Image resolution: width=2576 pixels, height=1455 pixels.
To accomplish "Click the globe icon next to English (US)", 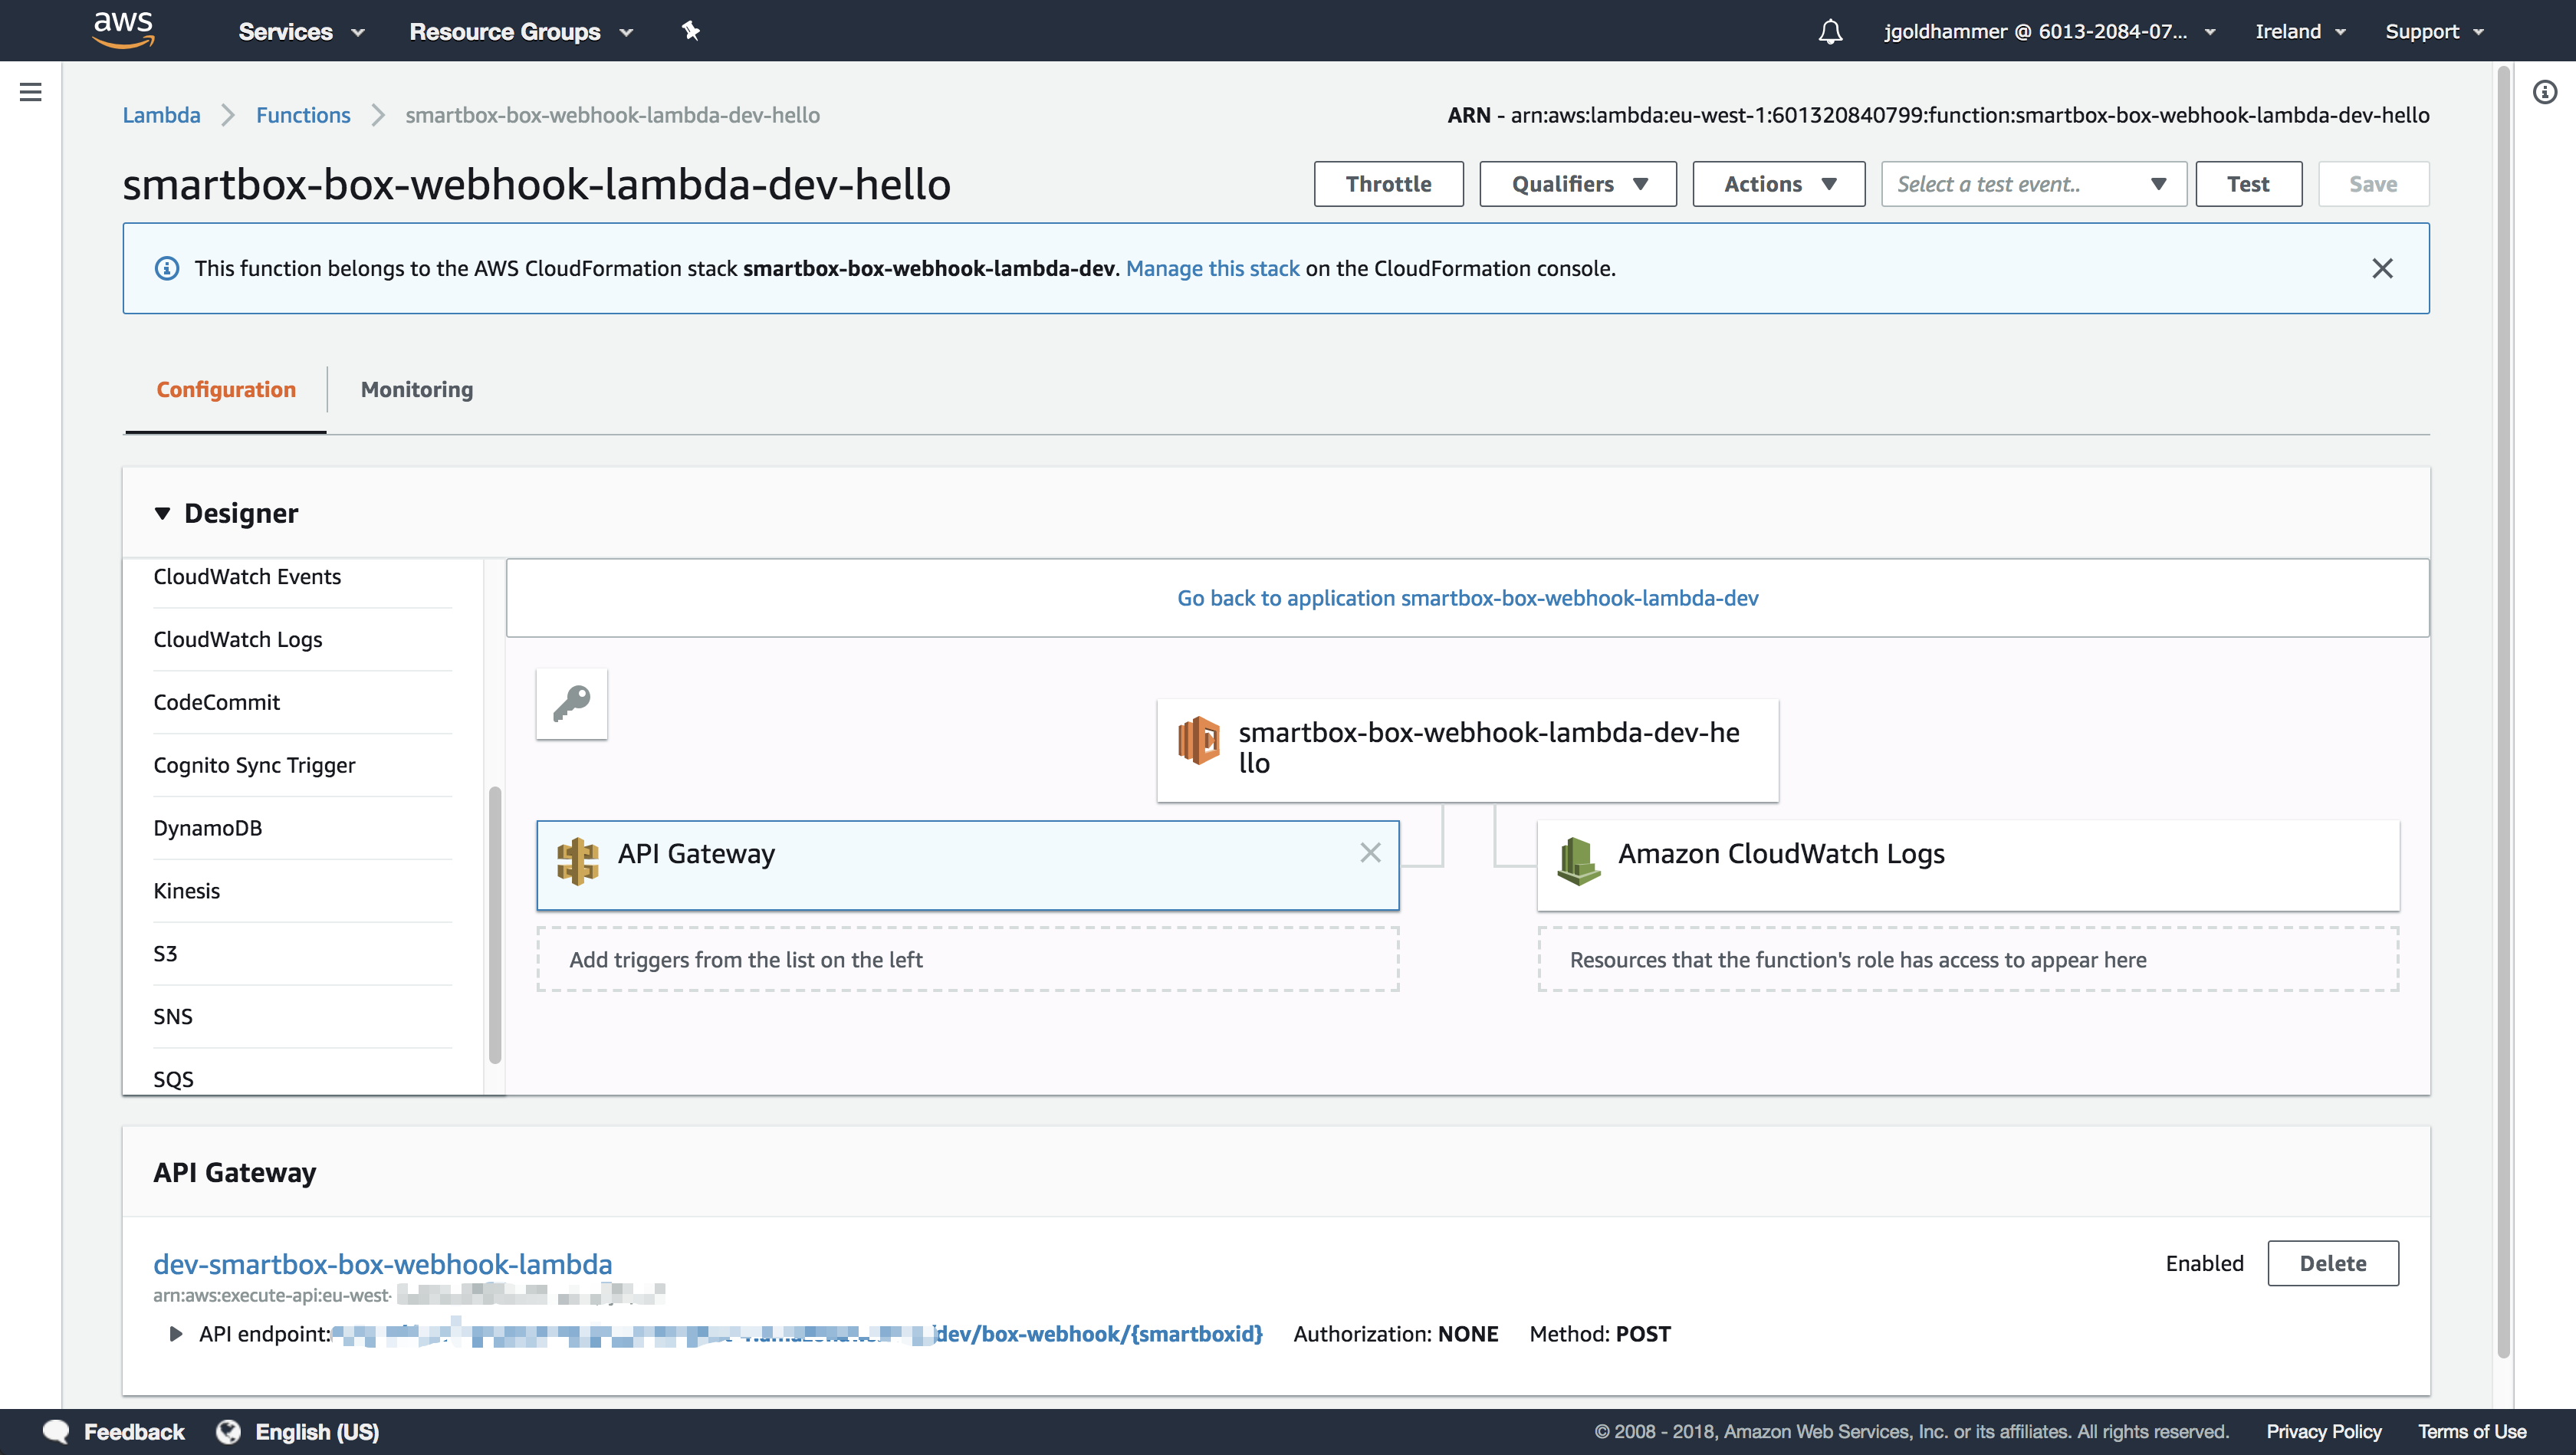I will 228,1431.
